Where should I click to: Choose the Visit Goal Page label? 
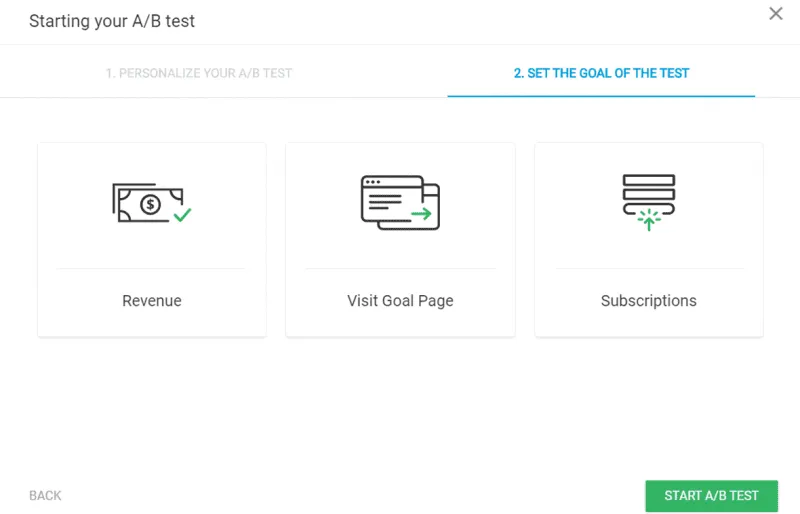400,301
